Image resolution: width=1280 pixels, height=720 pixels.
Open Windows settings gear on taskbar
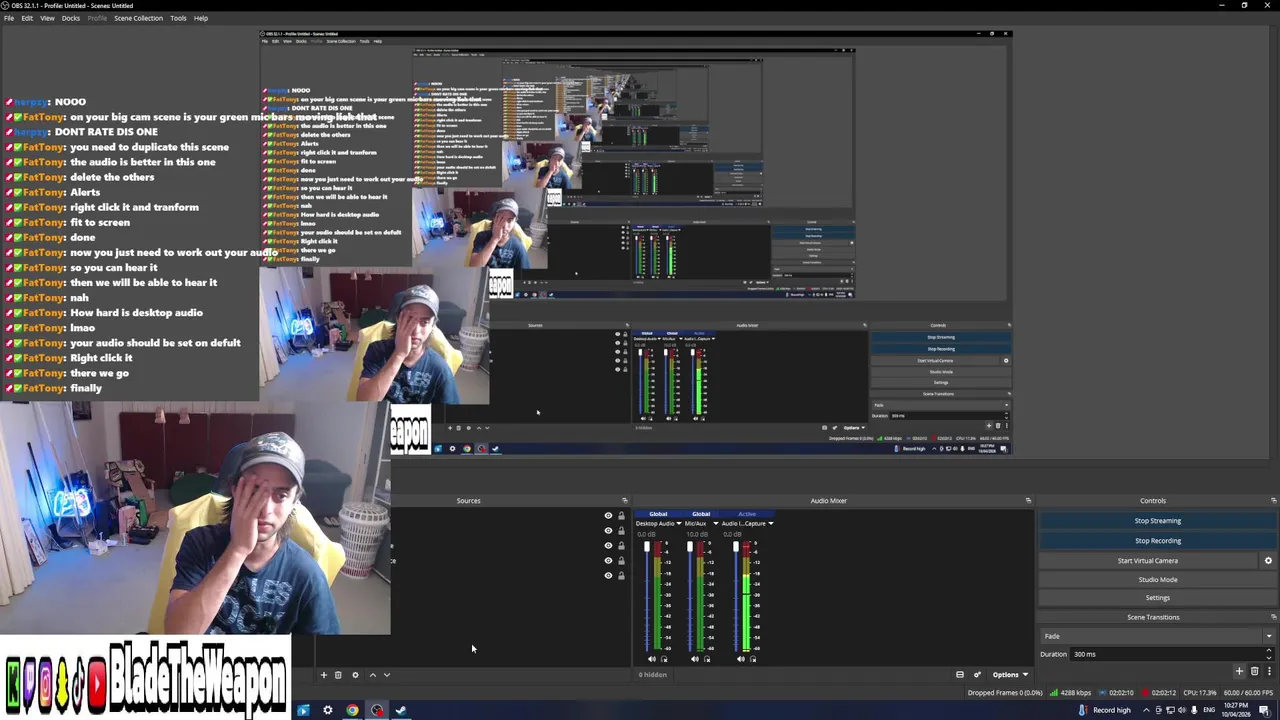(327, 711)
